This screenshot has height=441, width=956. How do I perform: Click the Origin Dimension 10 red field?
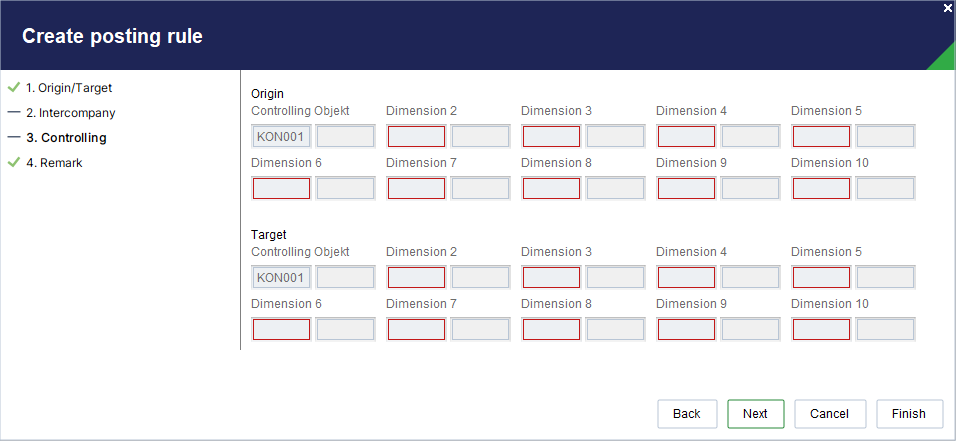point(821,188)
